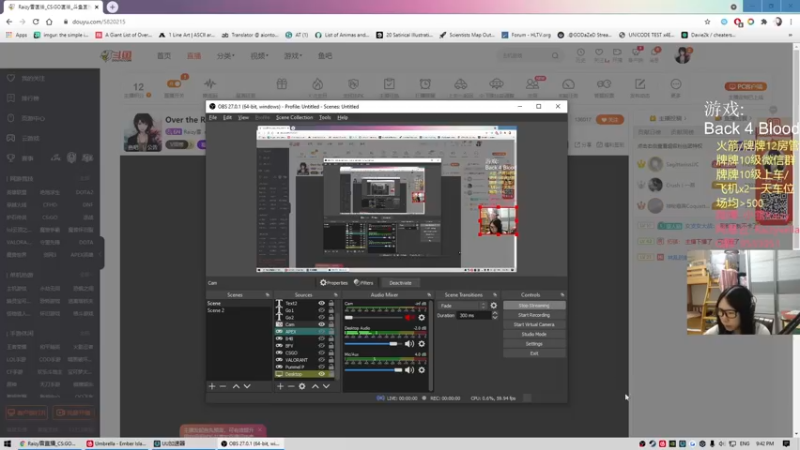Move source down arrow in Sources panel

point(326,386)
